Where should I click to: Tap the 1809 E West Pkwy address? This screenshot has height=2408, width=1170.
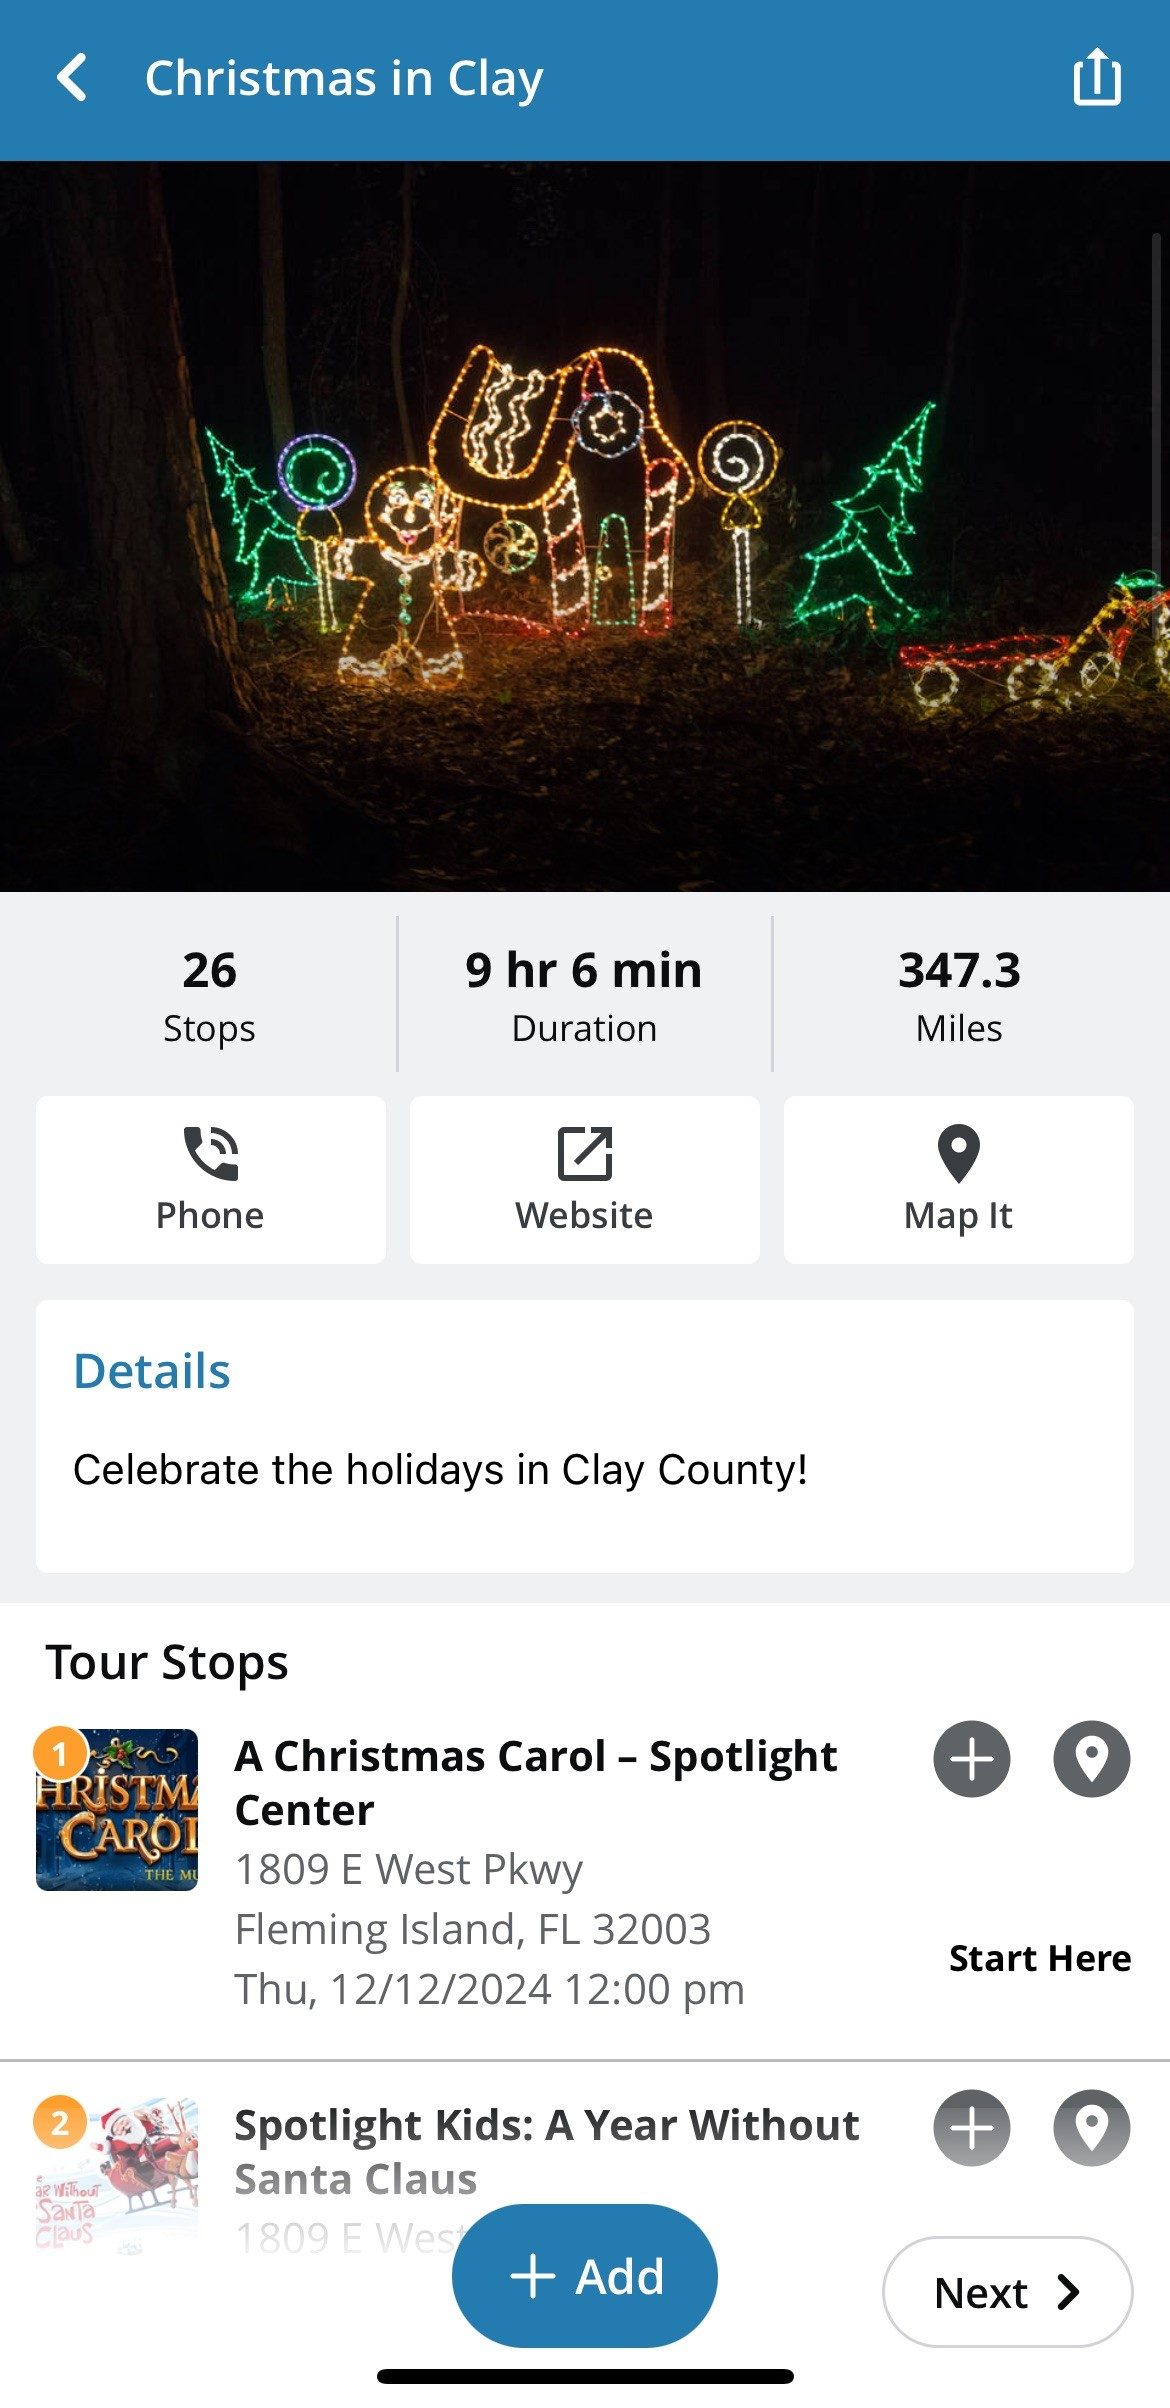click(x=408, y=1869)
